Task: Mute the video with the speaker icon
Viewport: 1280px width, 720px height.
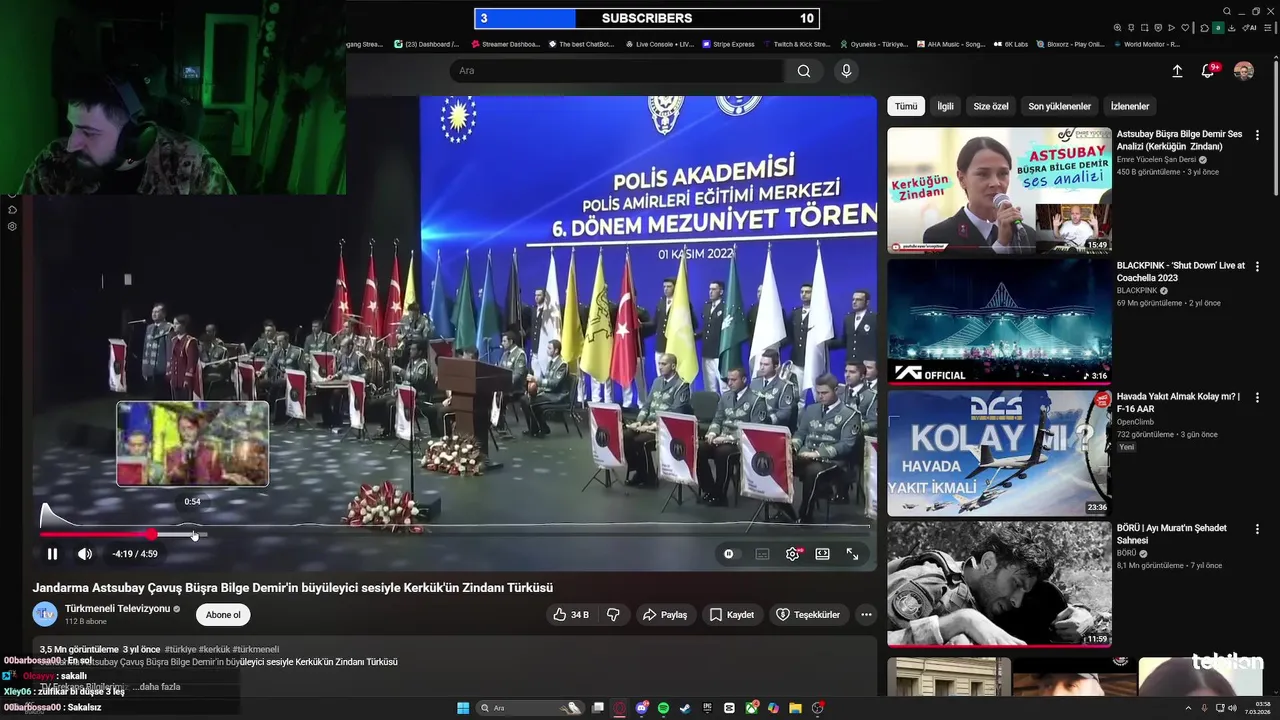Action: (x=85, y=554)
